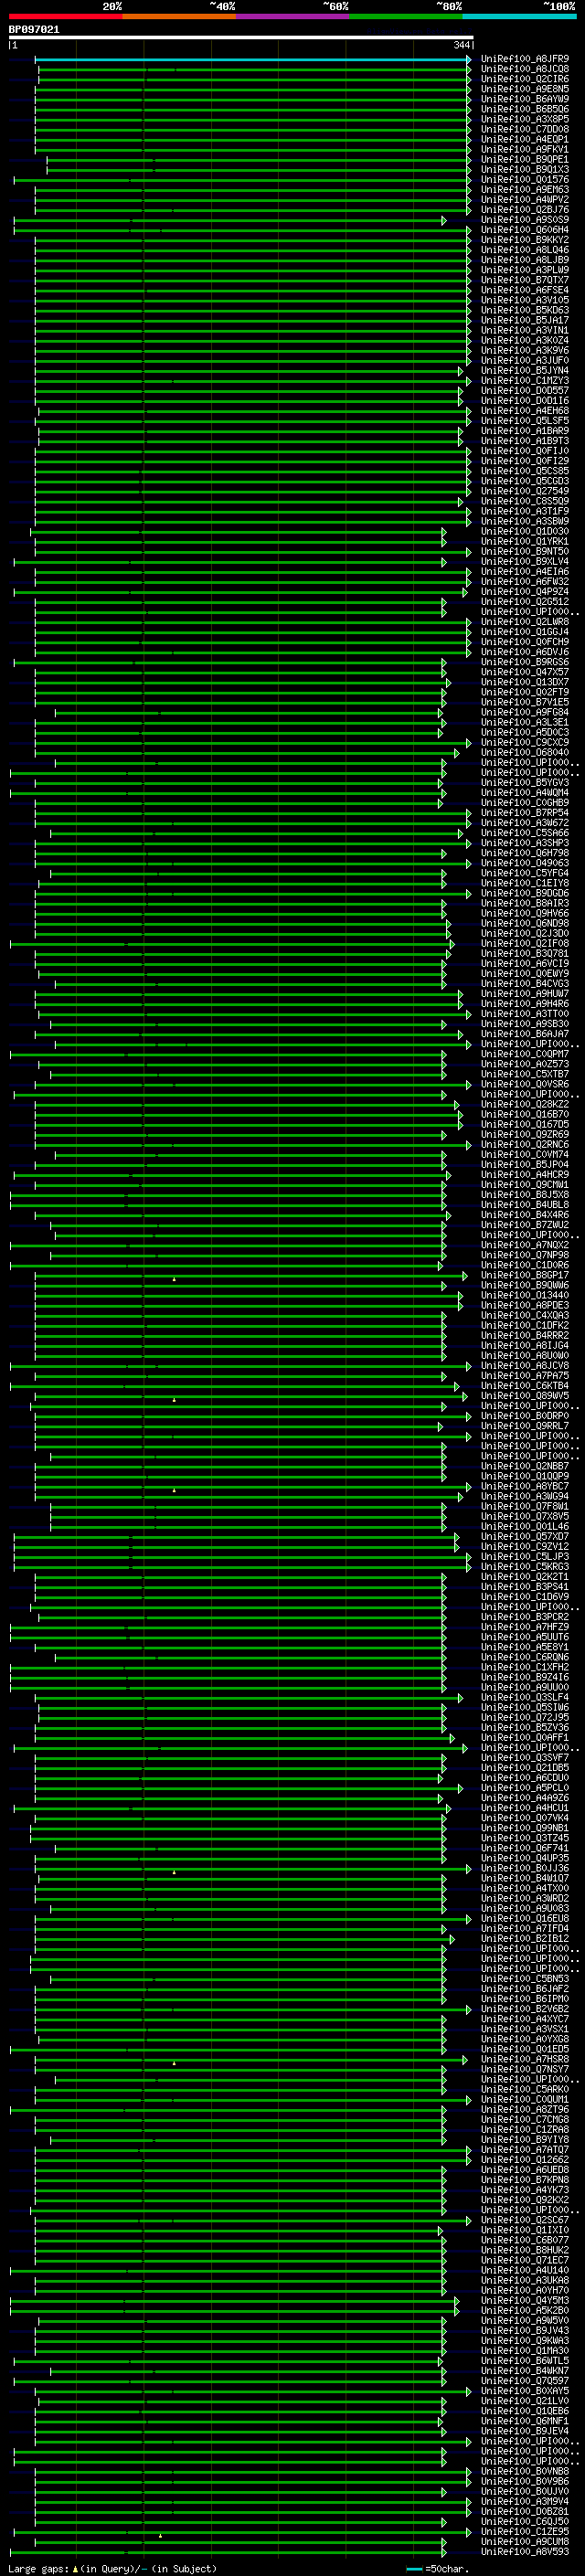585x2576 pixels.
Task: Click the cyan ~100% identity legend segment
Action: [519, 16]
